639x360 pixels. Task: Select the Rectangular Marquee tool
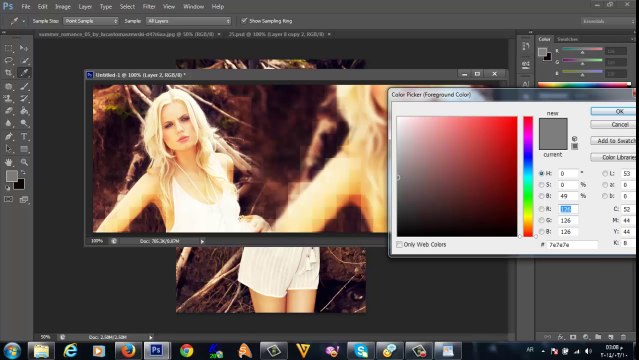click(8, 48)
